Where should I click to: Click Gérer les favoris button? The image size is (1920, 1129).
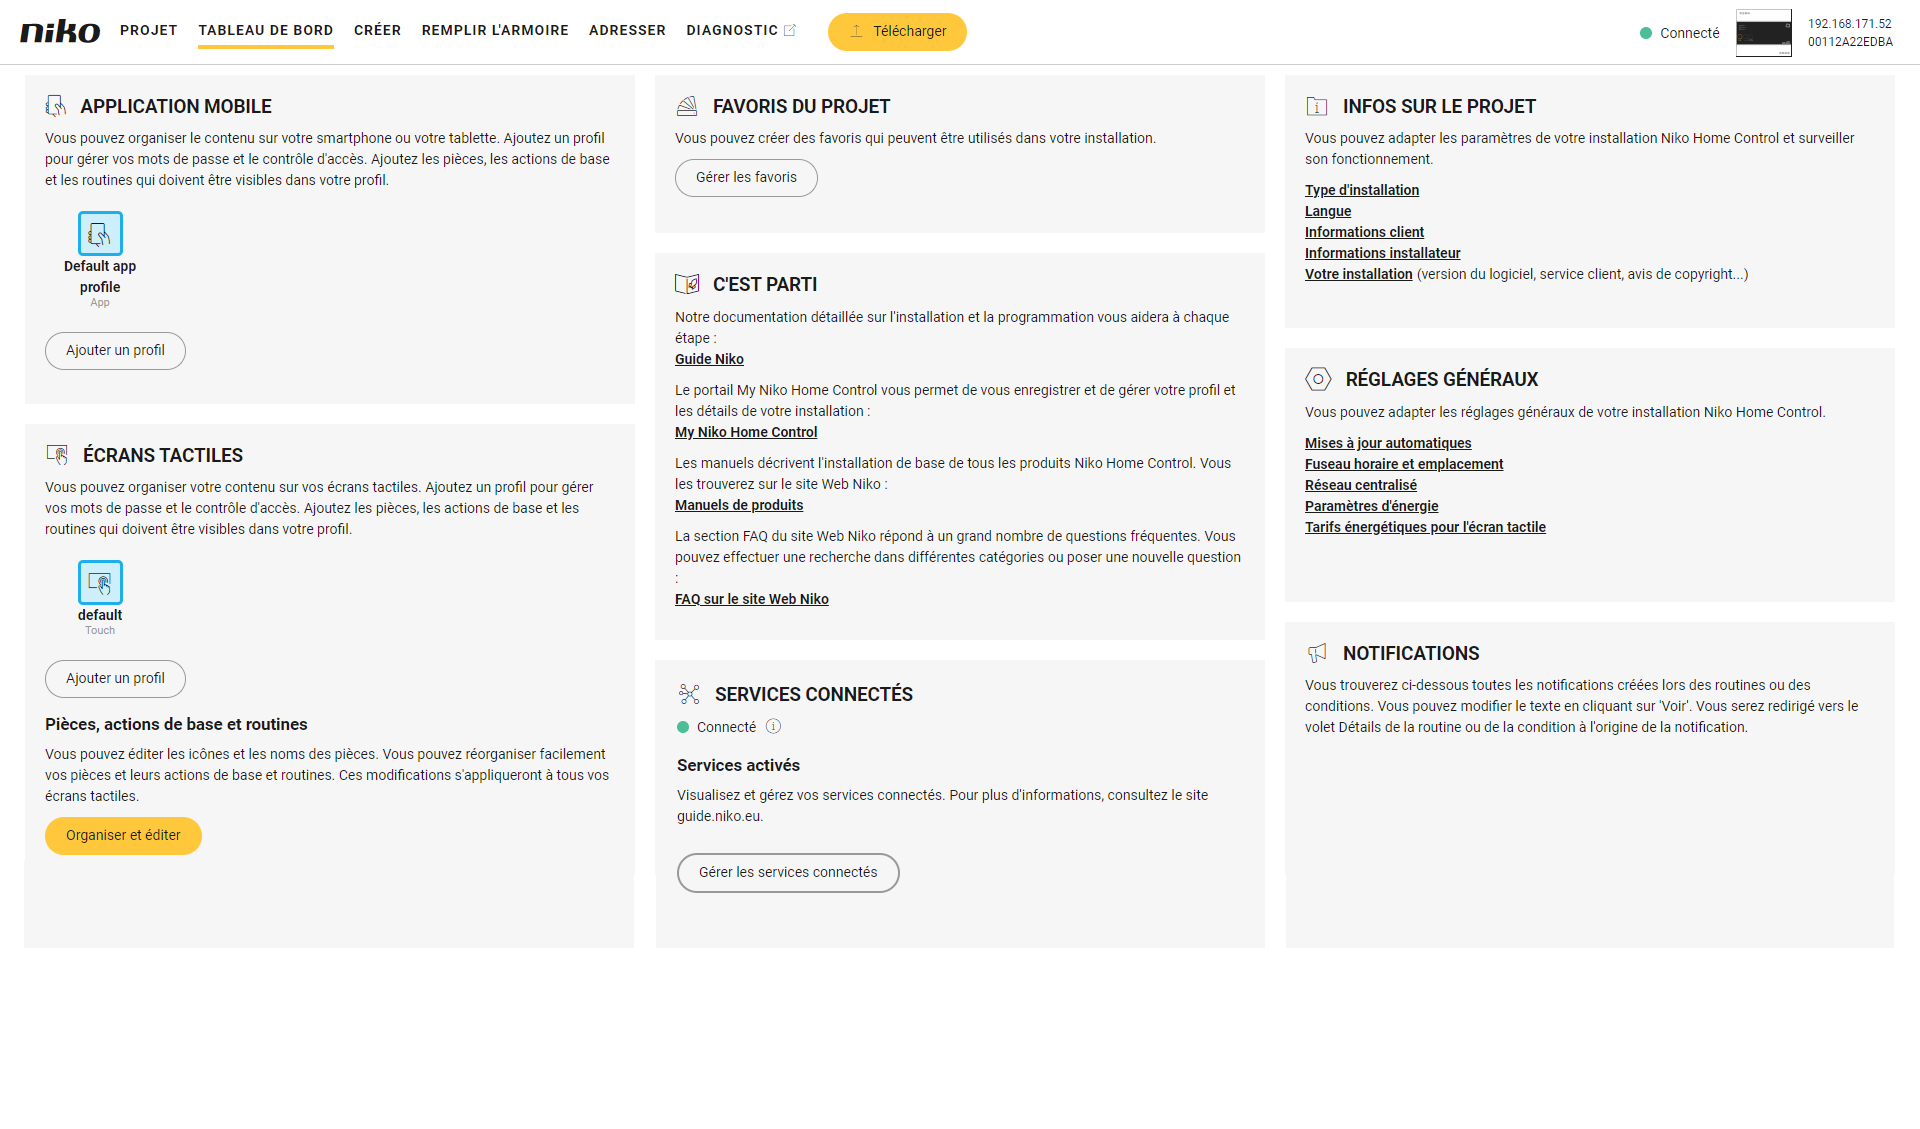(x=746, y=177)
